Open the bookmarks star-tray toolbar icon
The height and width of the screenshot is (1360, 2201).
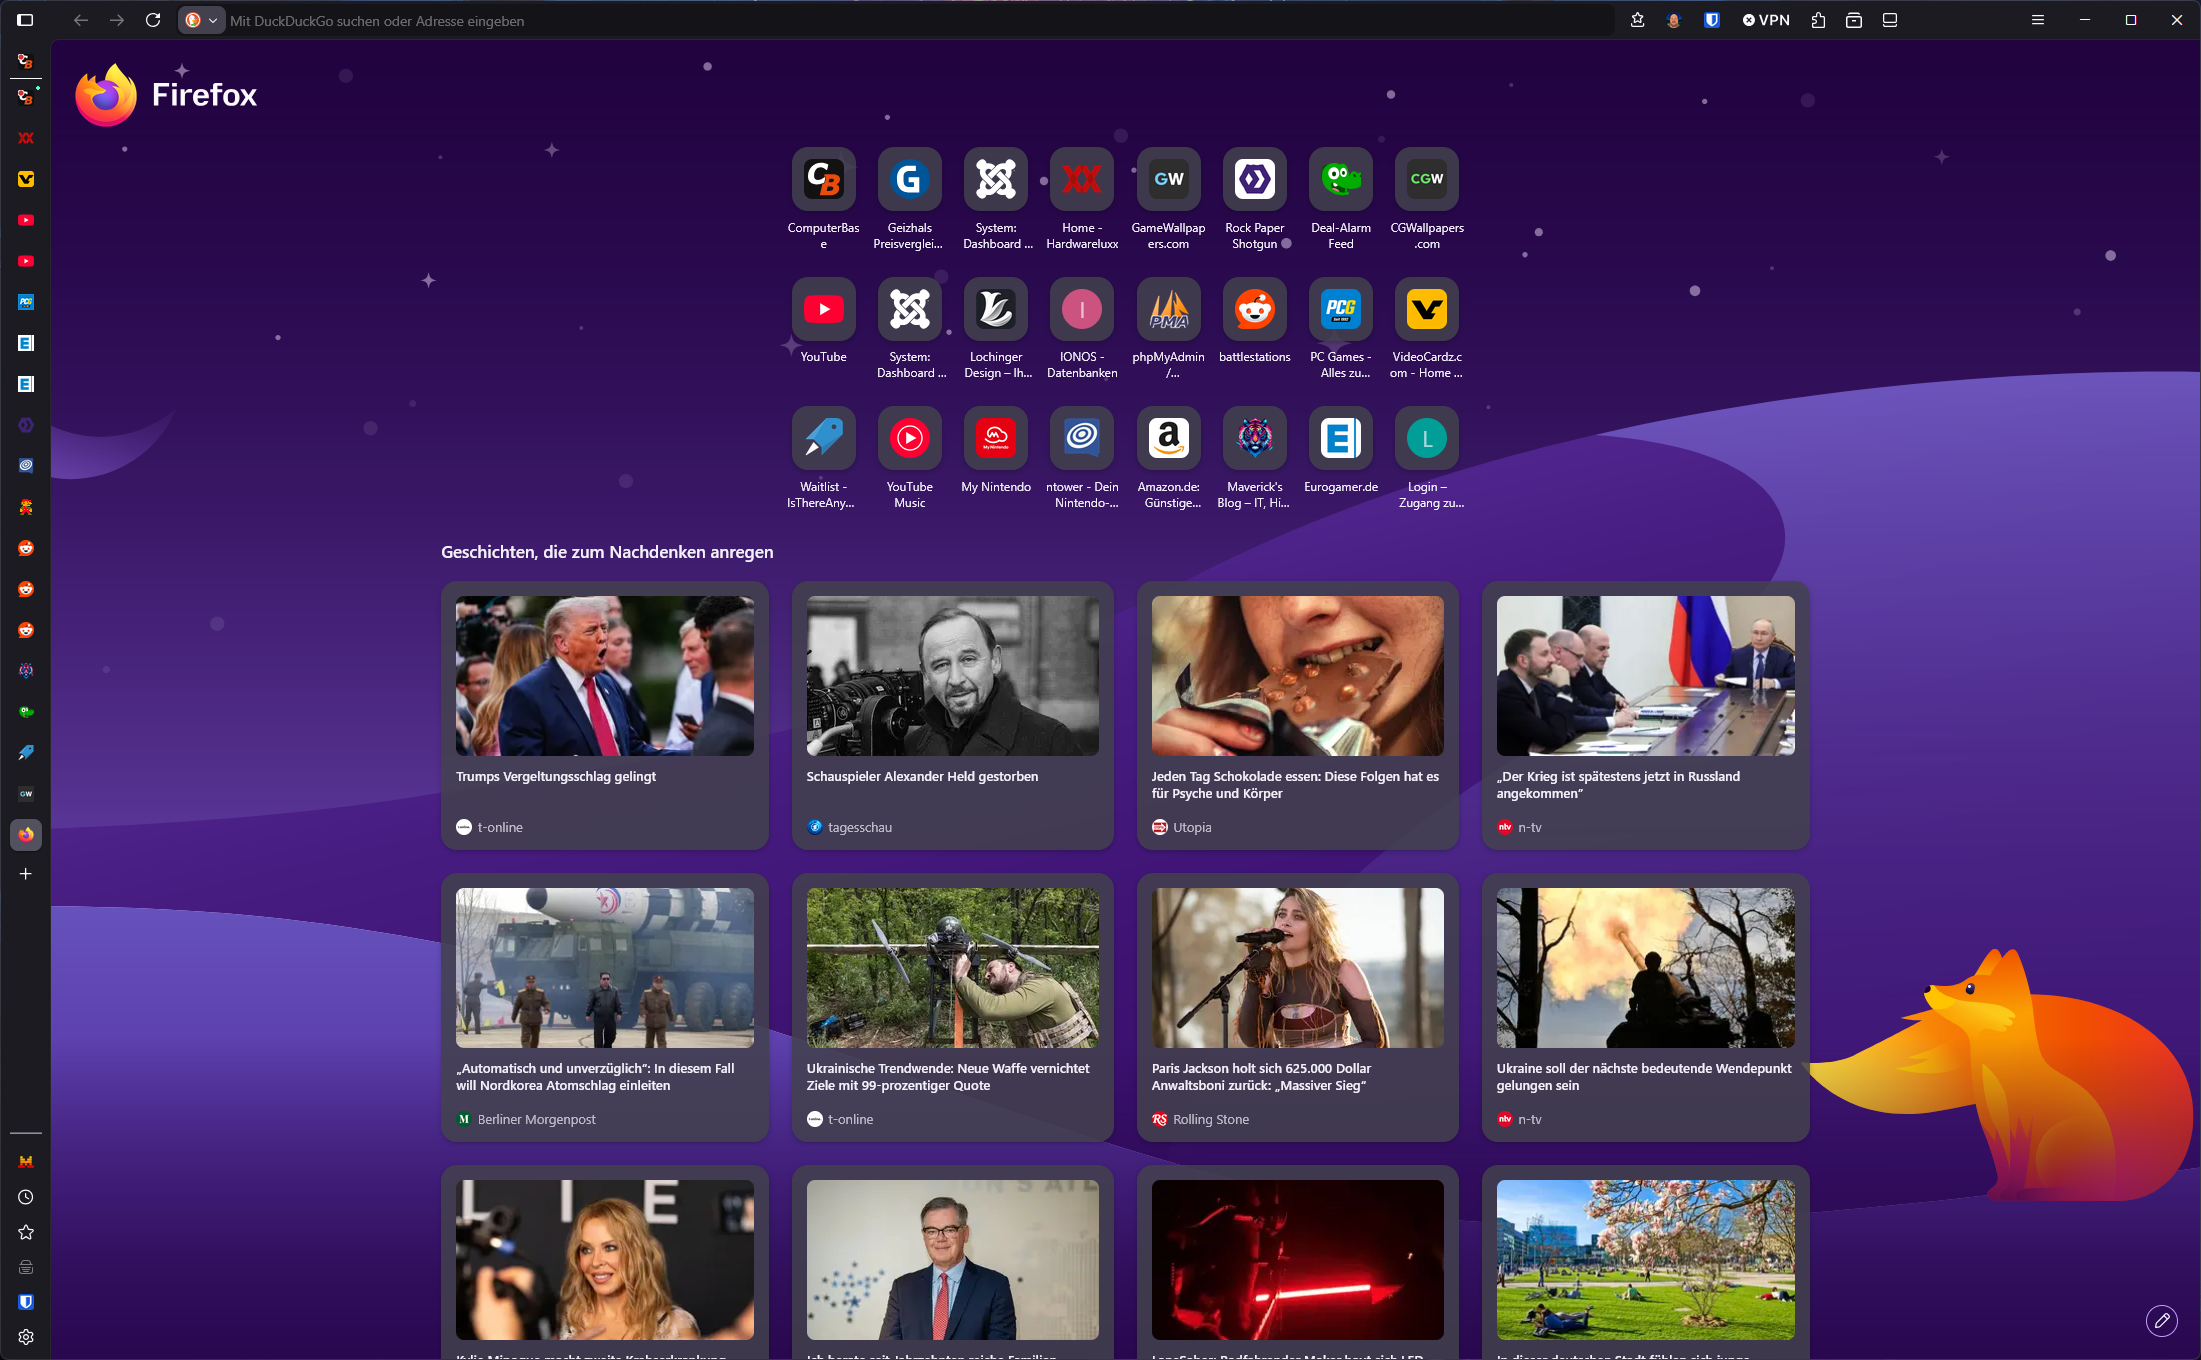[x=1637, y=20]
